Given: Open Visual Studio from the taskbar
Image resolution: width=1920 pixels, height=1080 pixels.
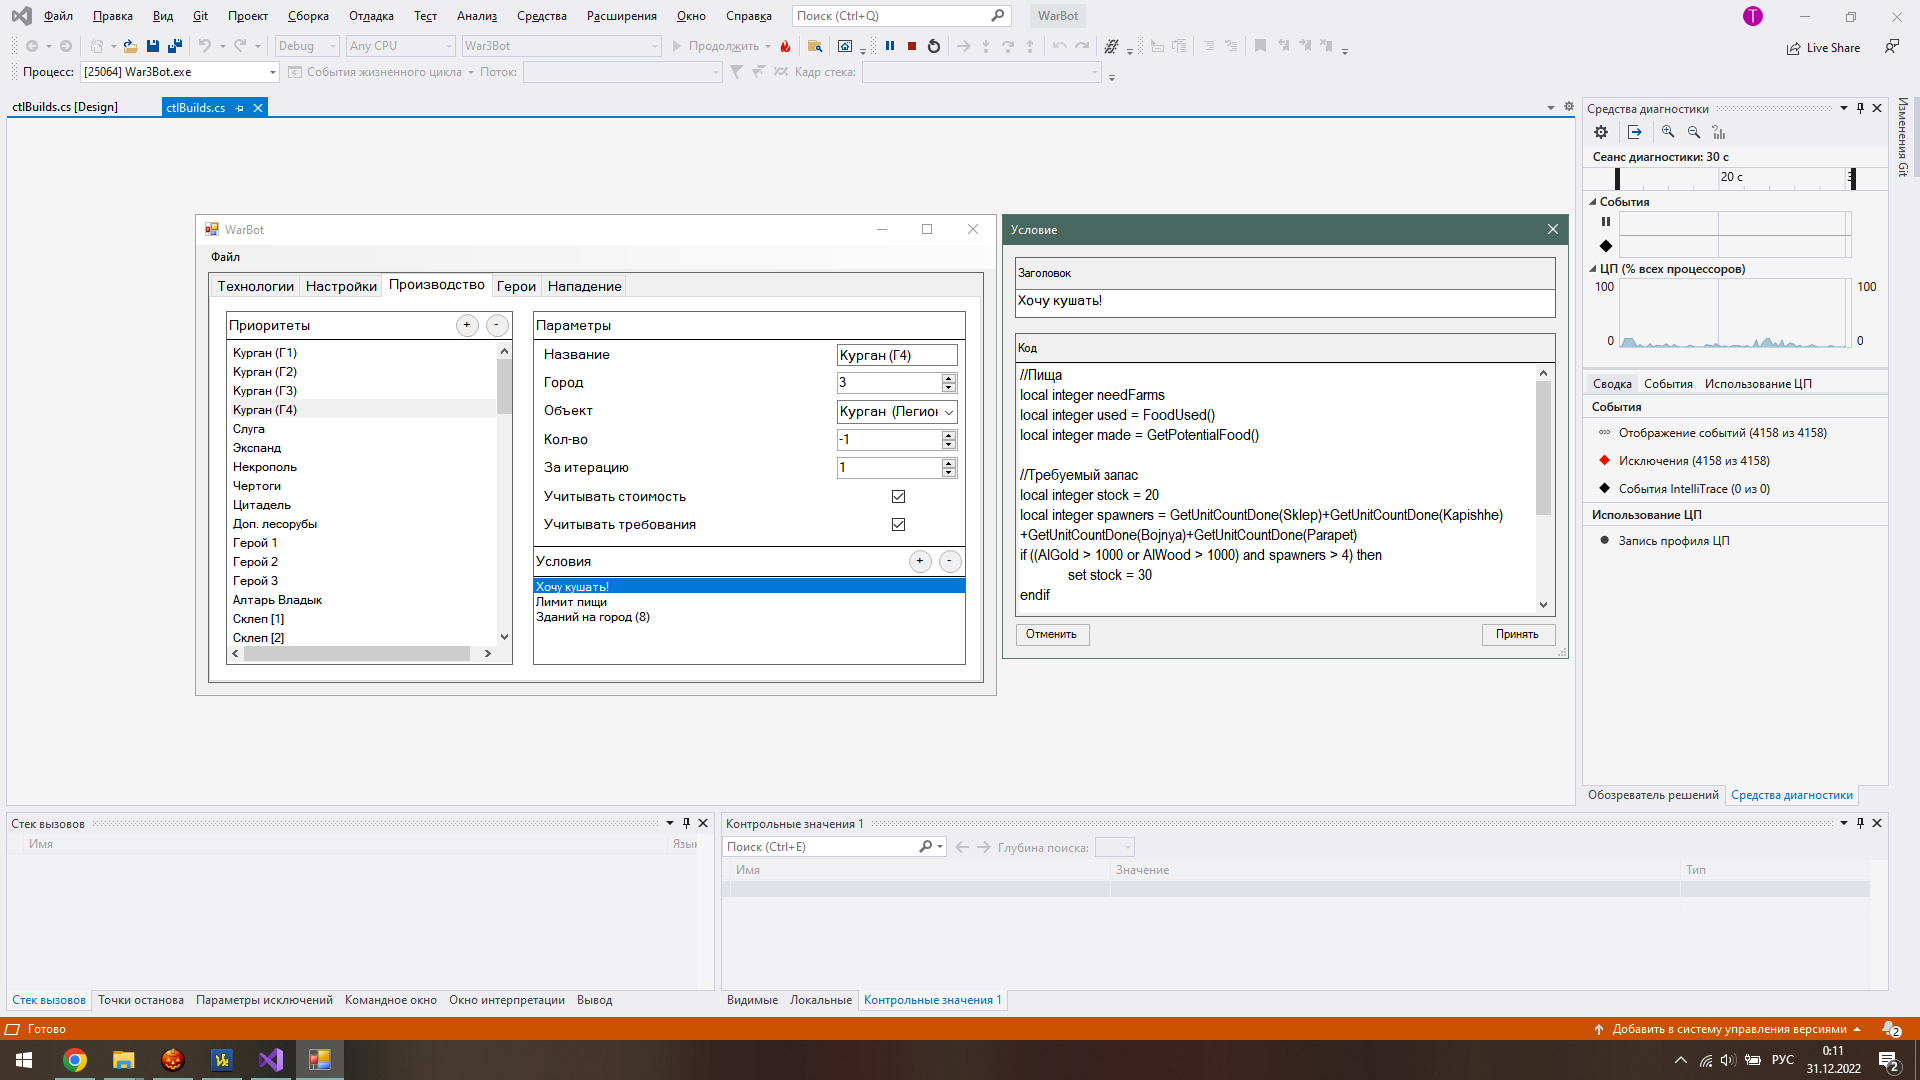Looking at the screenshot, I should [271, 1060].
